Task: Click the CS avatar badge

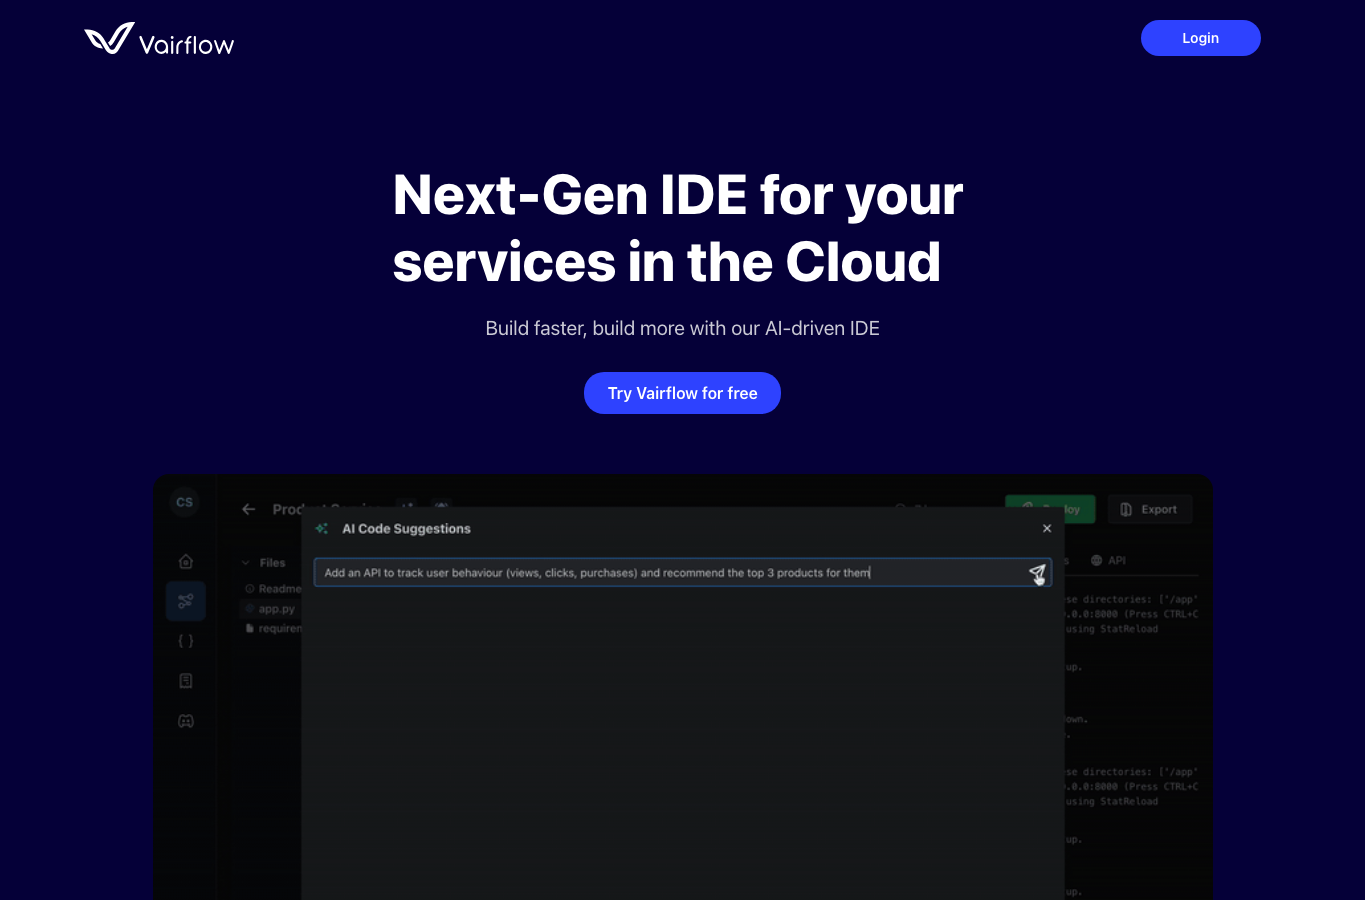Action: [x=185, y=502]
